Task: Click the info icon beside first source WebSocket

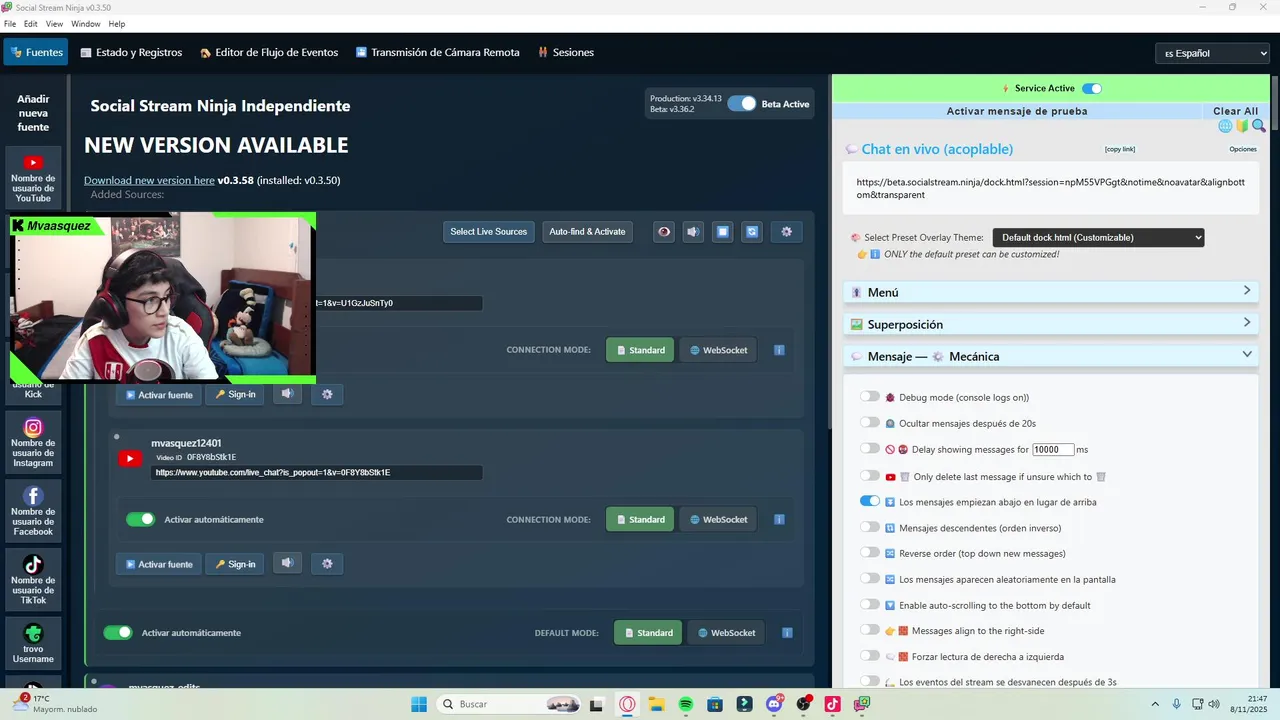Action: tap(779, 350)
